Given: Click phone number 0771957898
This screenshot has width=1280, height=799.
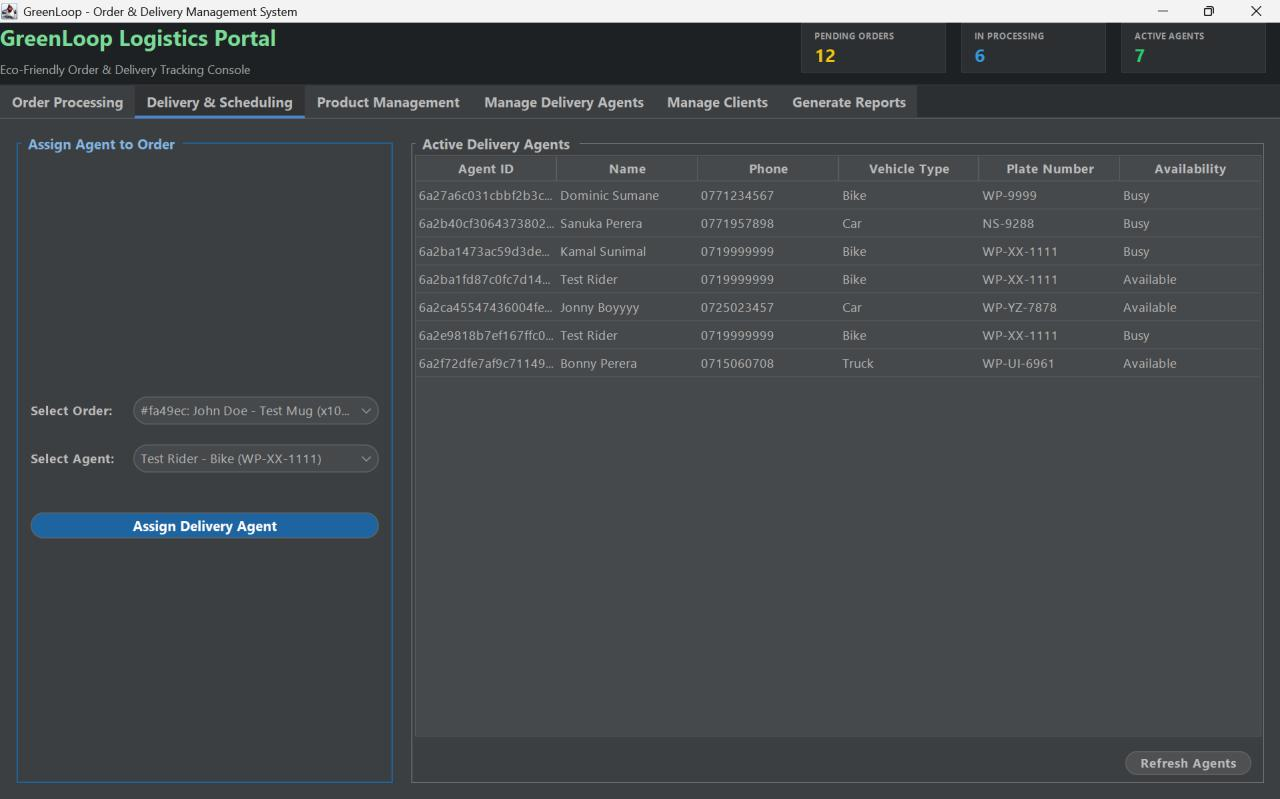Looking at the screenshot, I should coord(737,224).
